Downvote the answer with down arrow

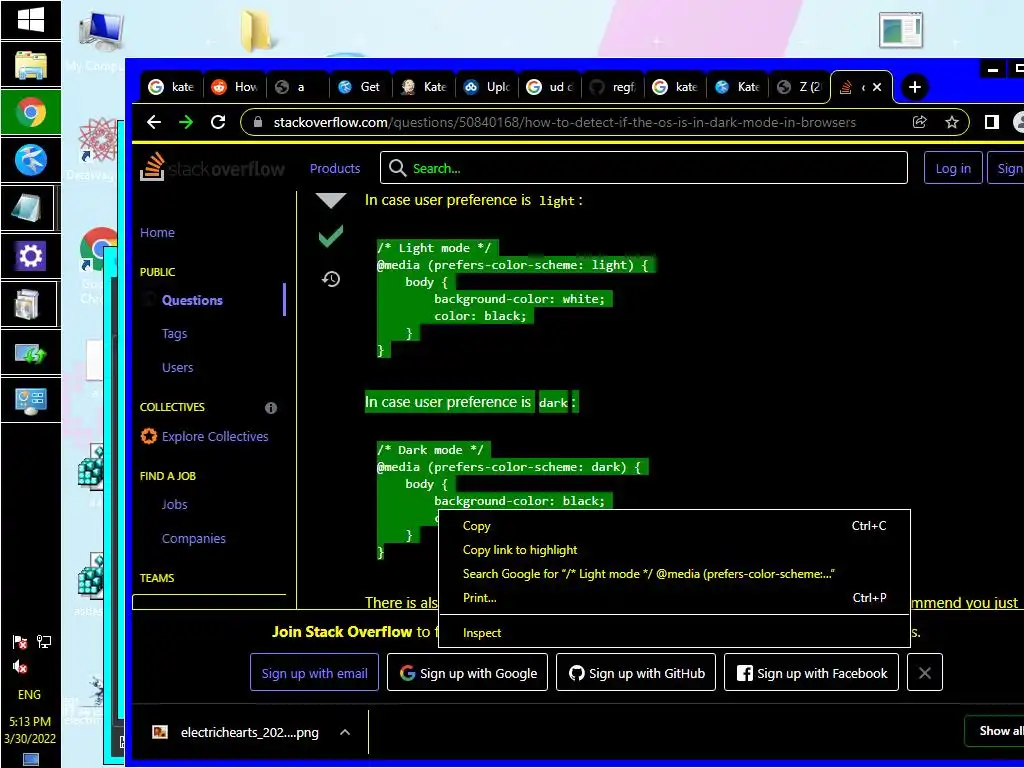[x=331, y=201]
